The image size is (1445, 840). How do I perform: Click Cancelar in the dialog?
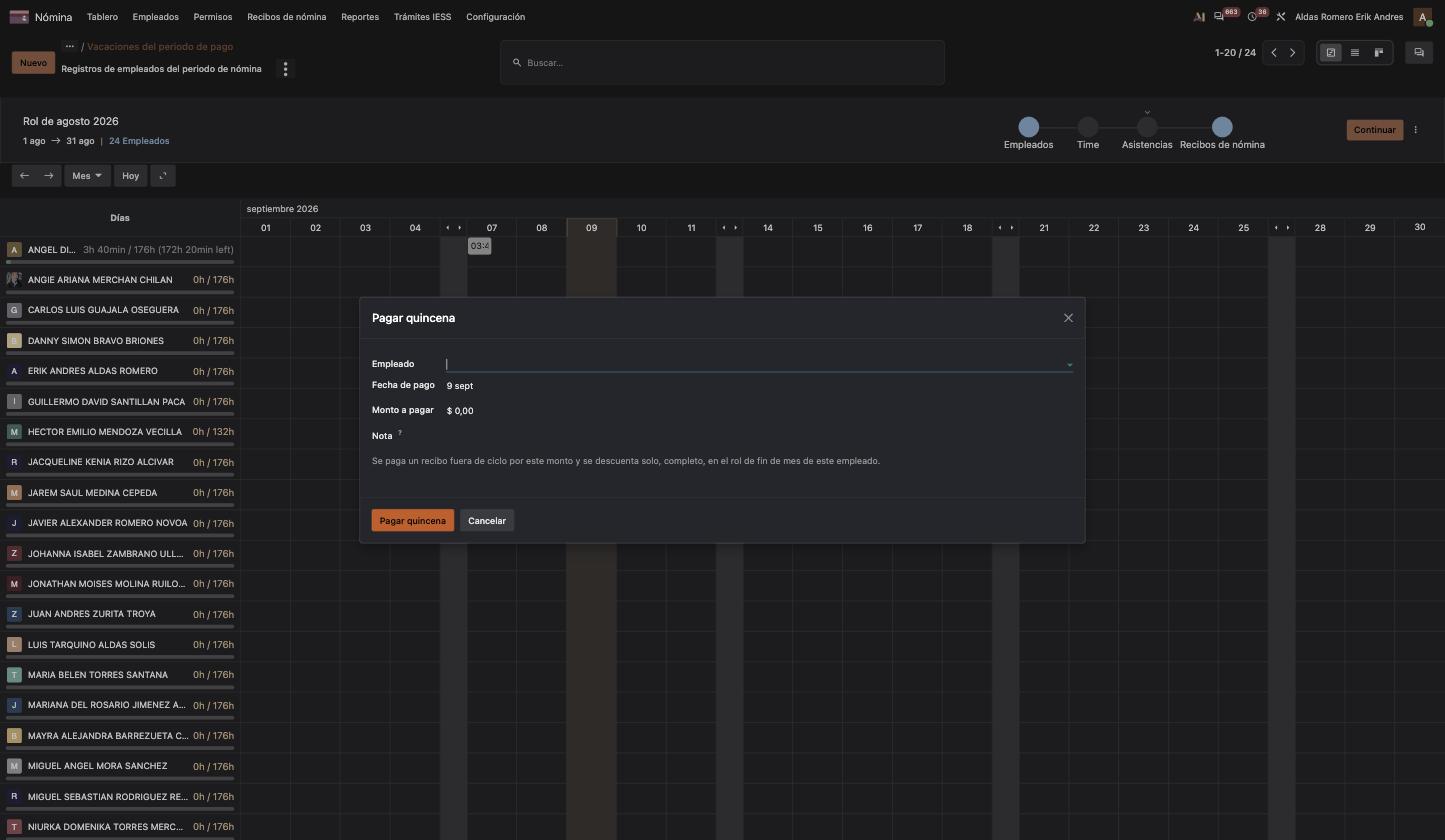point(487,521)
